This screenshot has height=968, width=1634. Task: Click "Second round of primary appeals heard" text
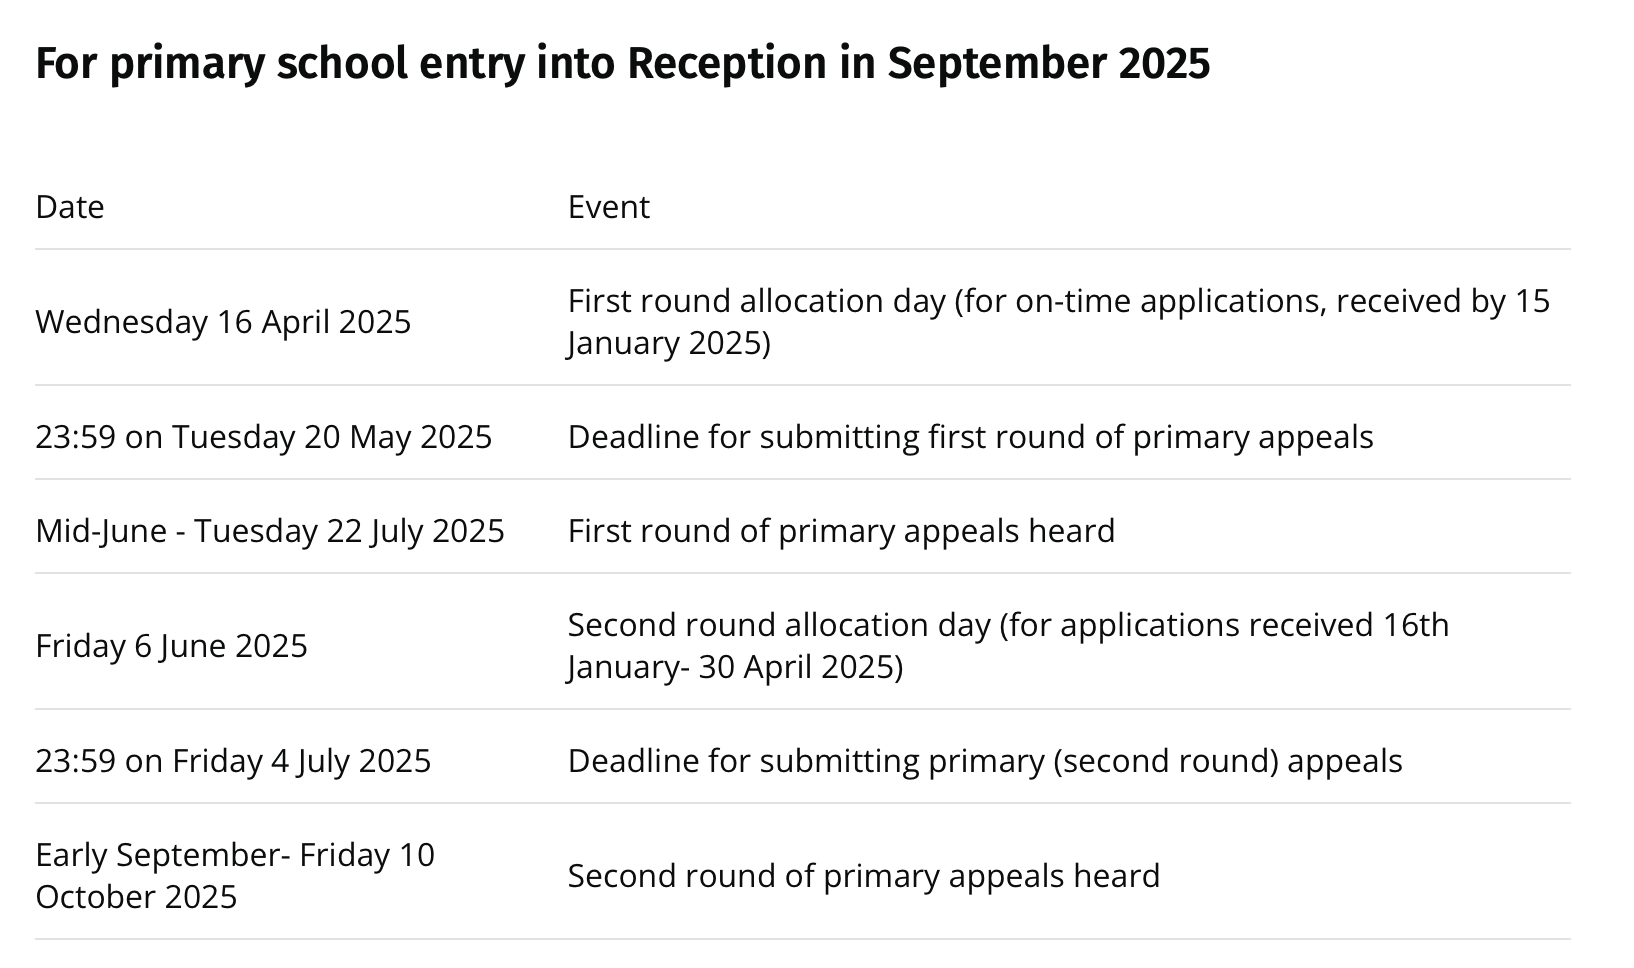[863, 876]
